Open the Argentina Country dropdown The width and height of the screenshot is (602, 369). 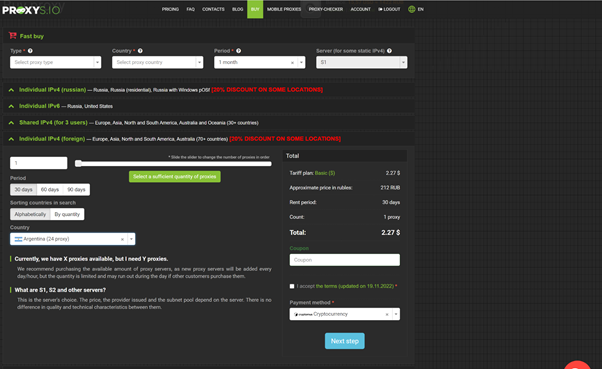pos(73,239)
